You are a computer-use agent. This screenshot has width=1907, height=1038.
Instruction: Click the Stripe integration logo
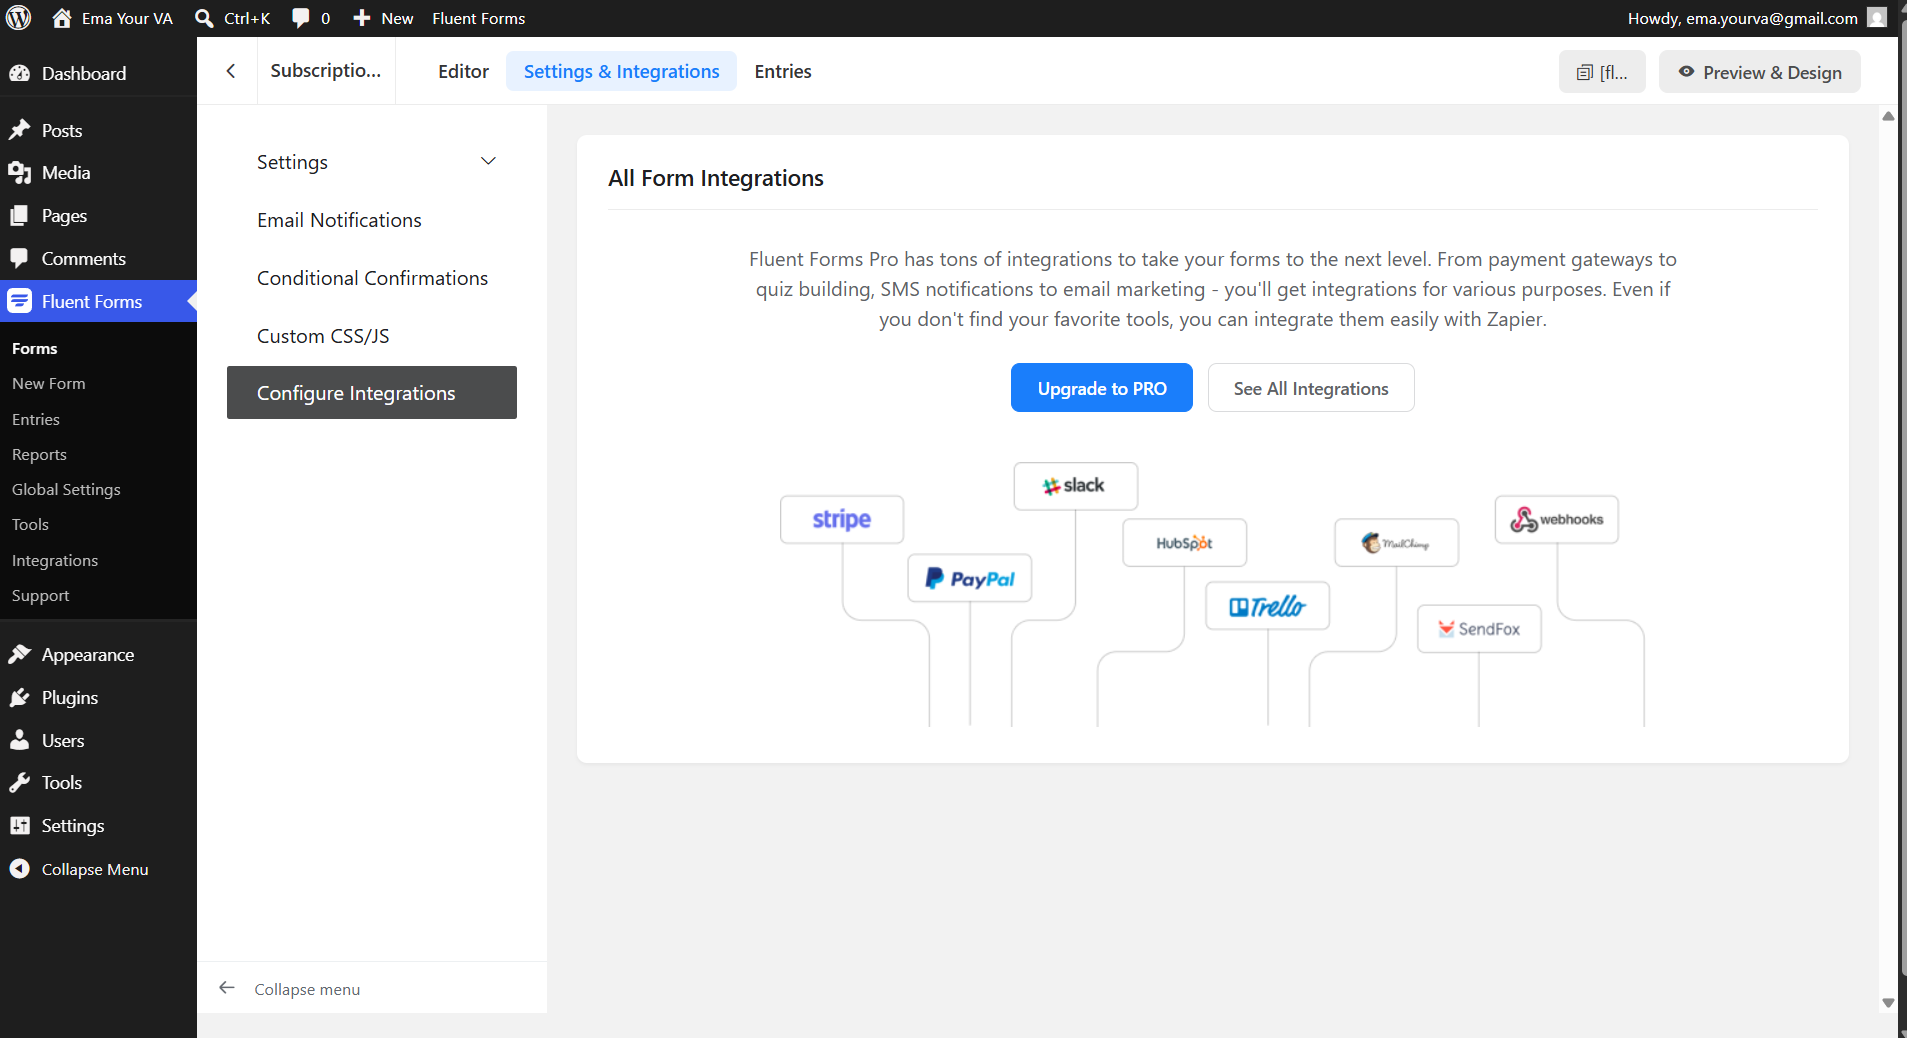tap(842, 520)
